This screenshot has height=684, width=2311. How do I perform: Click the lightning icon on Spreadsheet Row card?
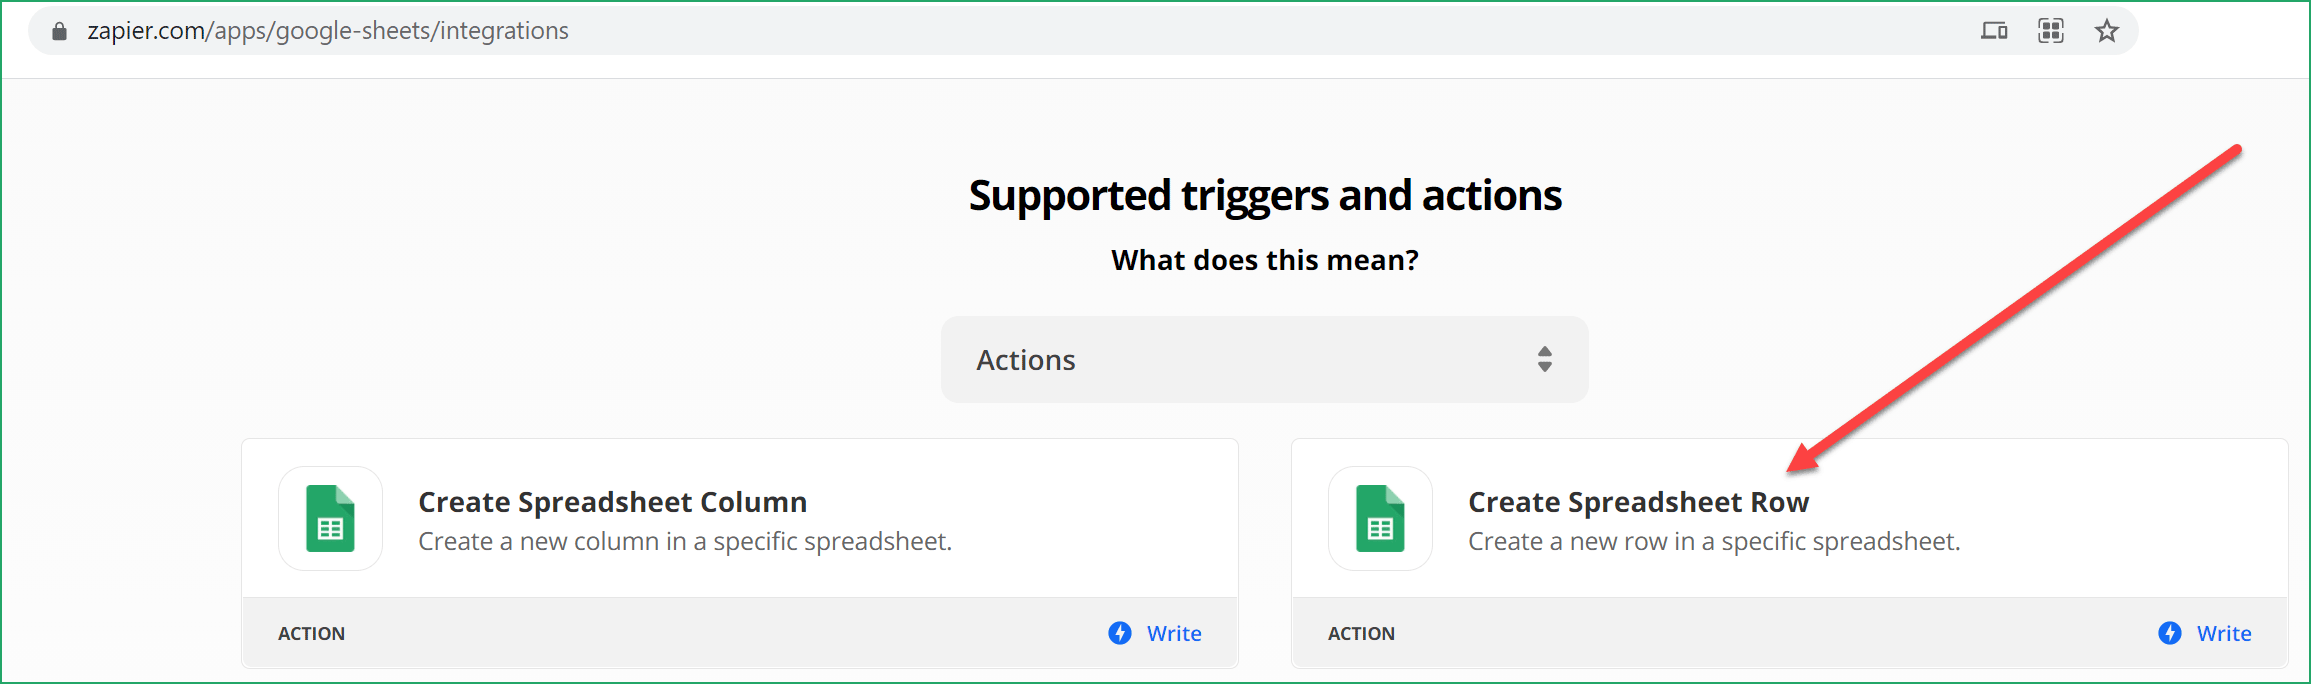coord(2170,633)
